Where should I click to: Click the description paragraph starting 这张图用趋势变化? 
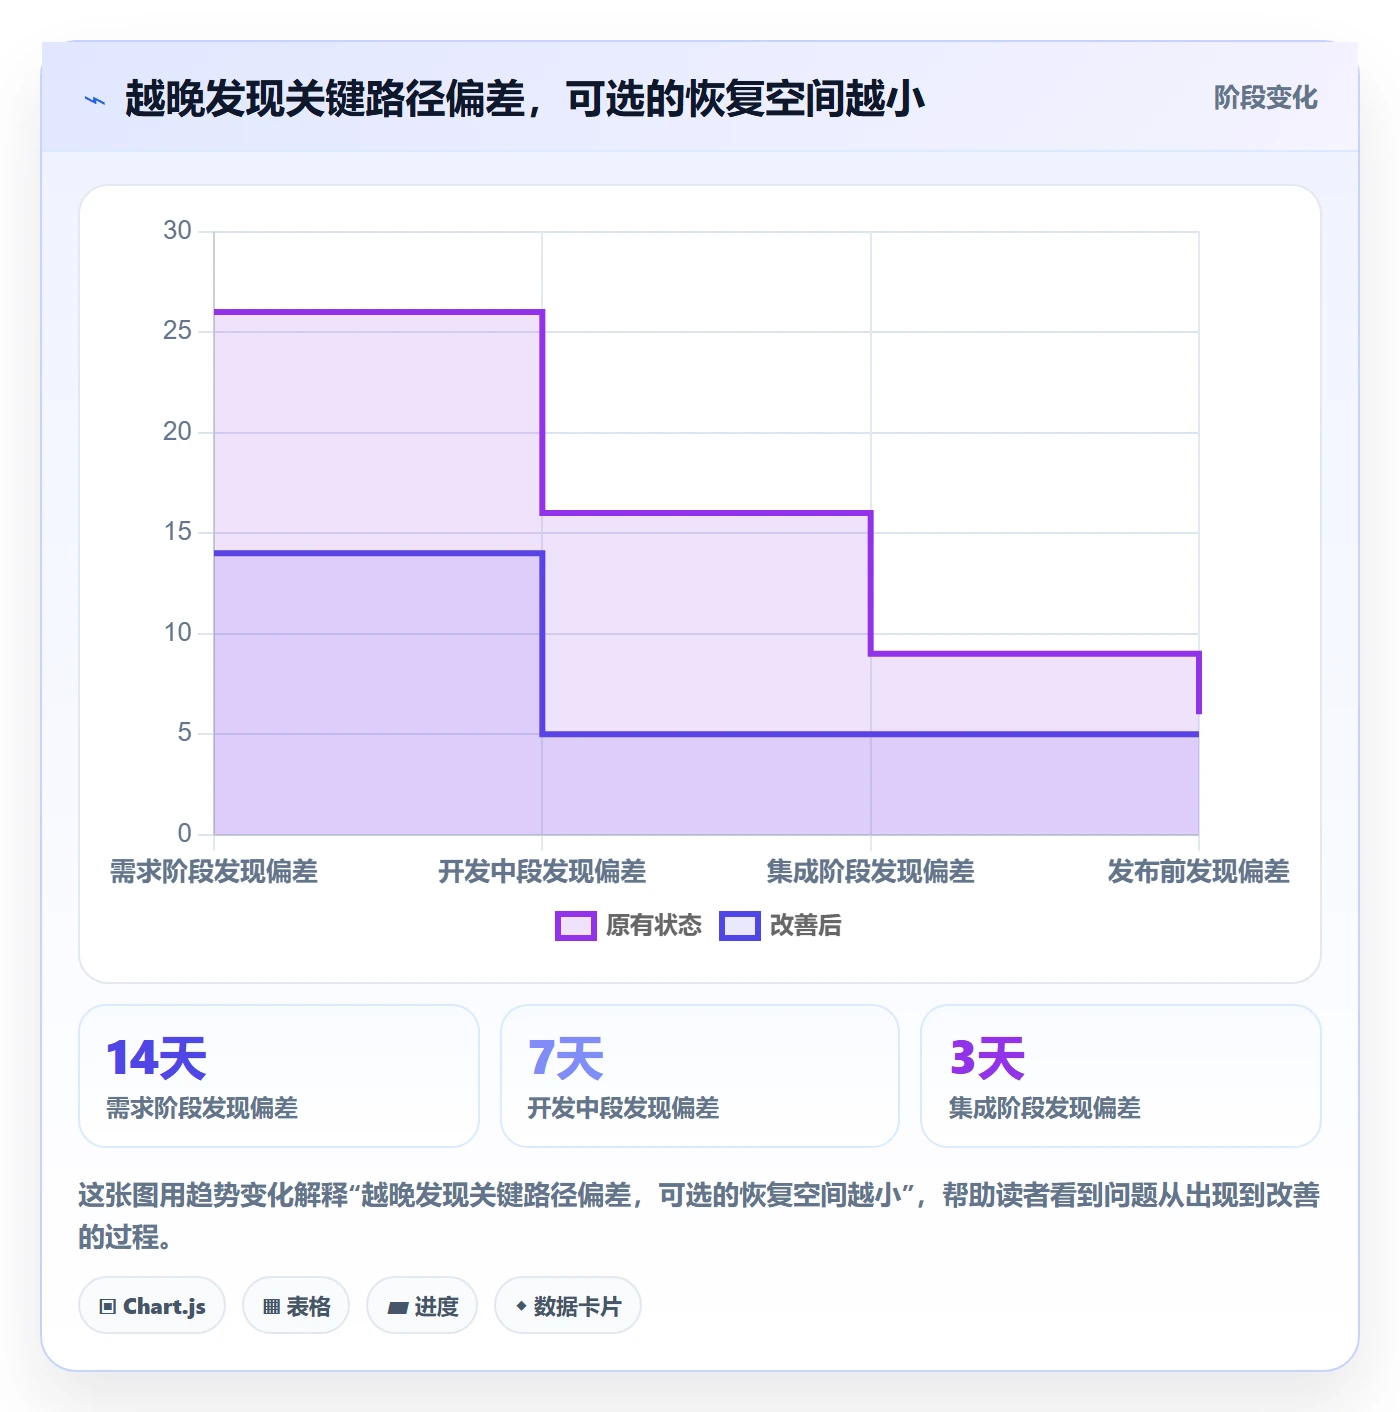pyautogui.click(x=699, y=1216)
